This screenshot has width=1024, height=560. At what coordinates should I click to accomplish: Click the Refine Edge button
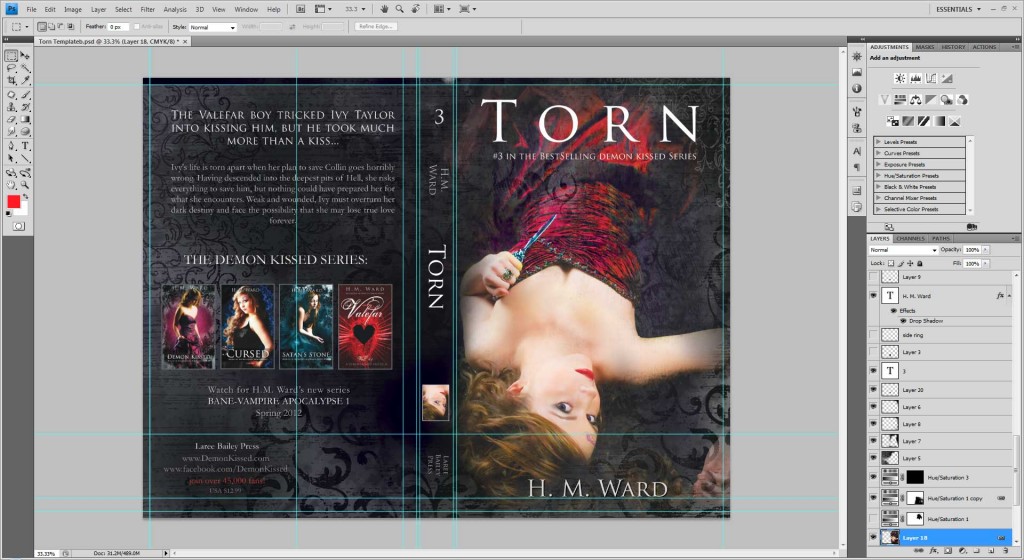pos(376,27)
